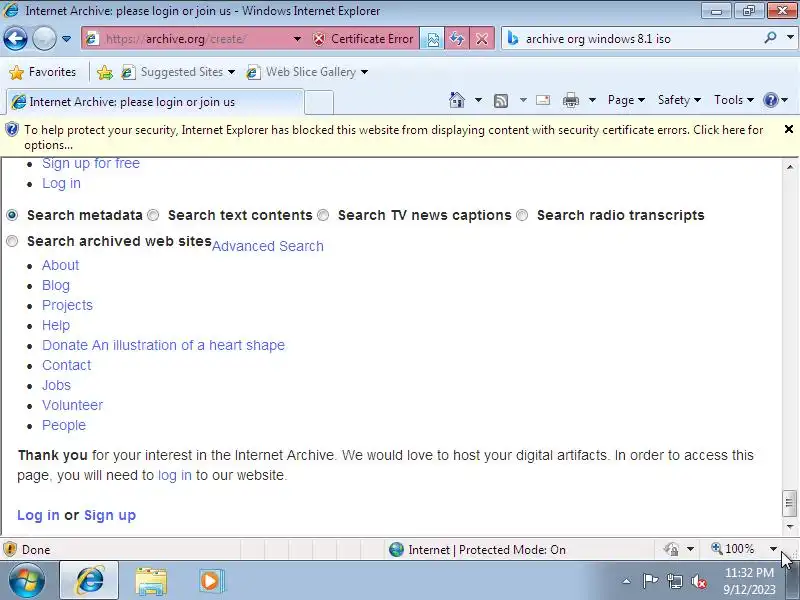Open the Help question mark menu
This screenshot has width=800, height=600.
tap(776, 100)
